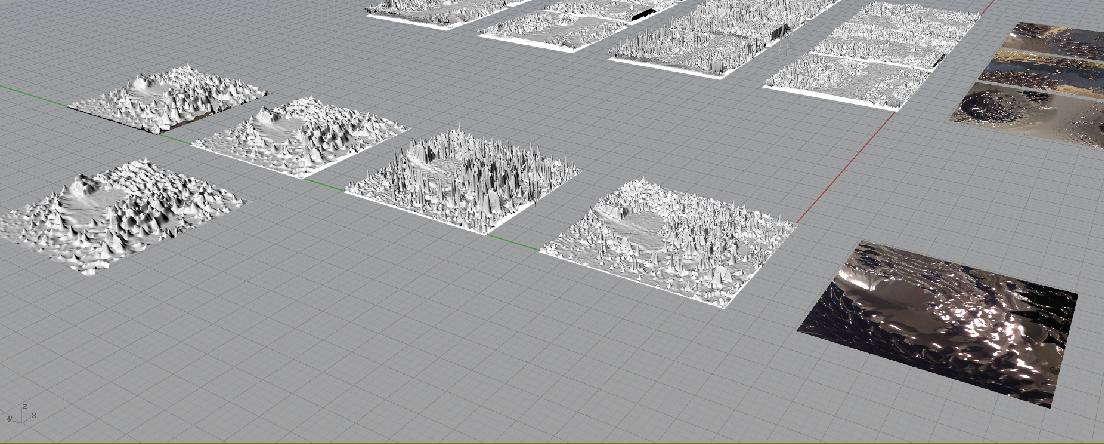Select the dark glossy rendered terrain surface
The image size is (1104, 444).
(940, 322)
